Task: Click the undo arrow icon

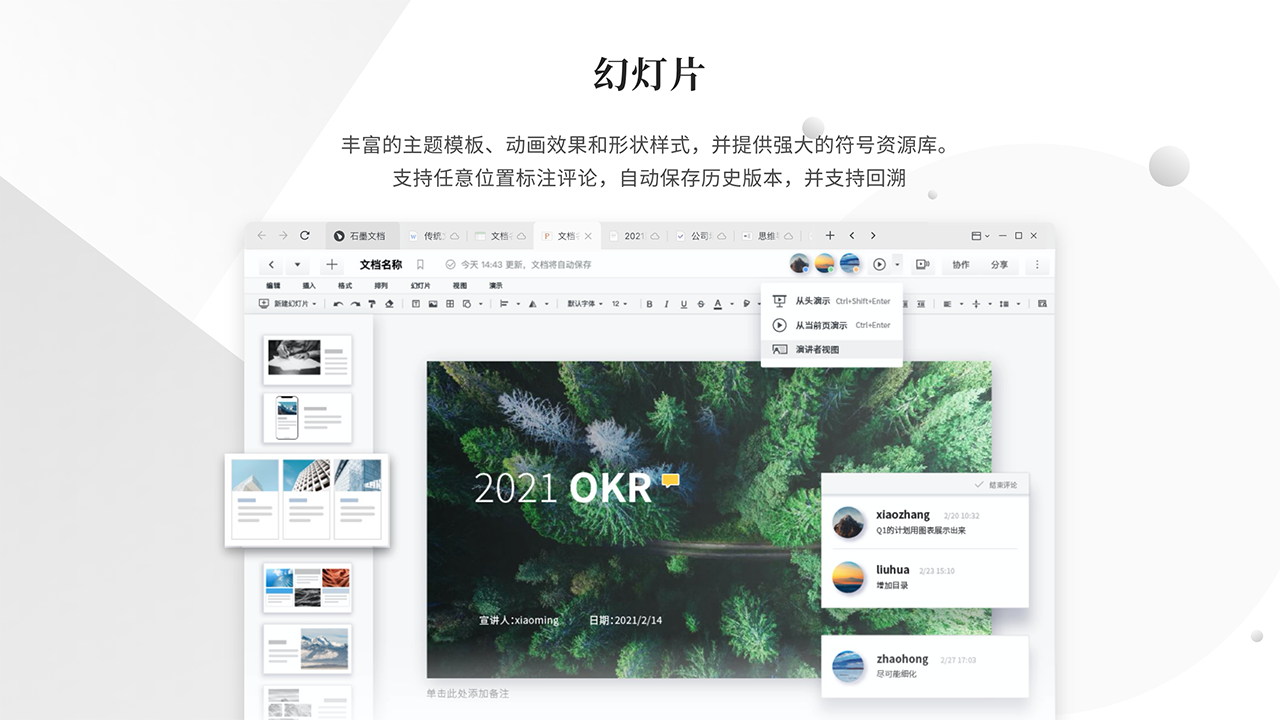Action: point(338,304)
